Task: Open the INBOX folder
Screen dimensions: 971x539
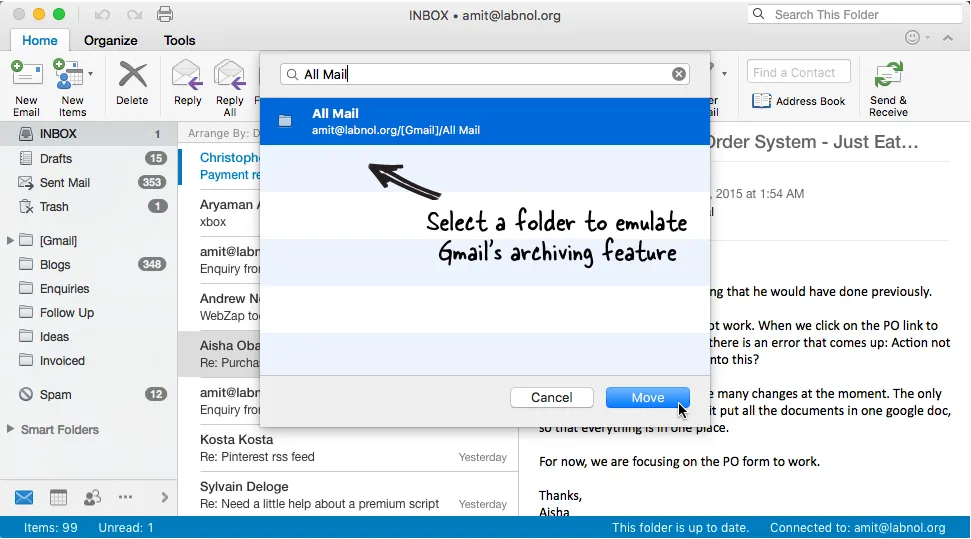Action: 89,134
